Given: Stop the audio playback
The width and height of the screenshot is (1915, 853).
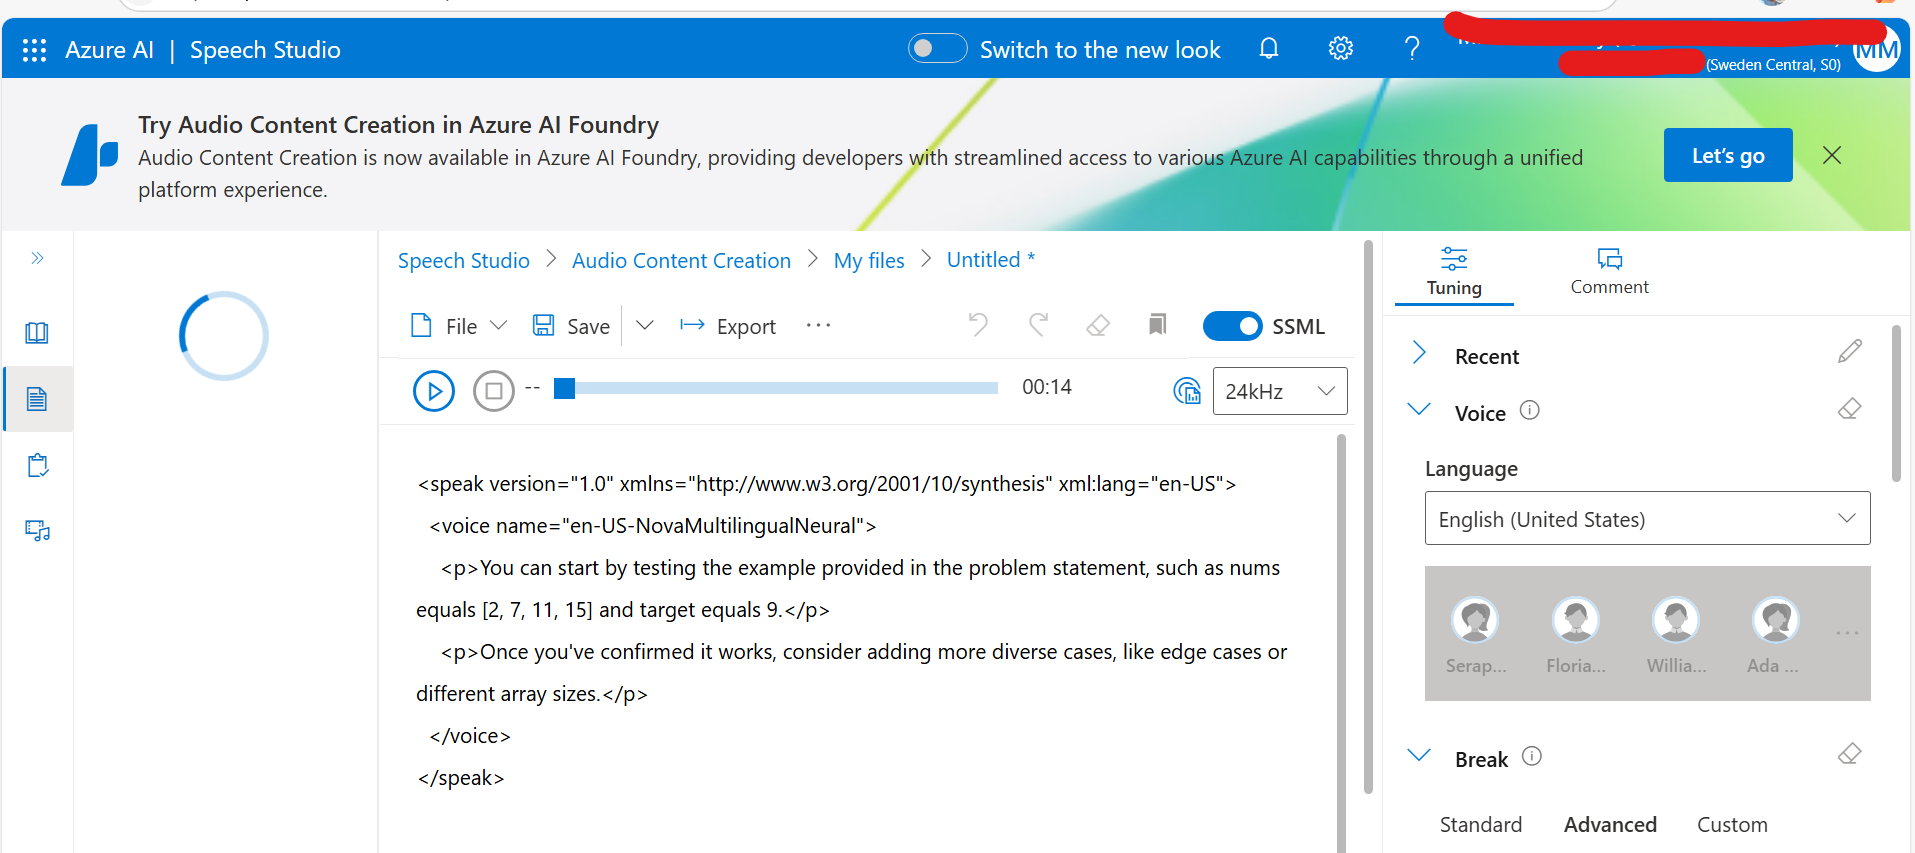Looking at the screenshot, I should coord(494,391).
